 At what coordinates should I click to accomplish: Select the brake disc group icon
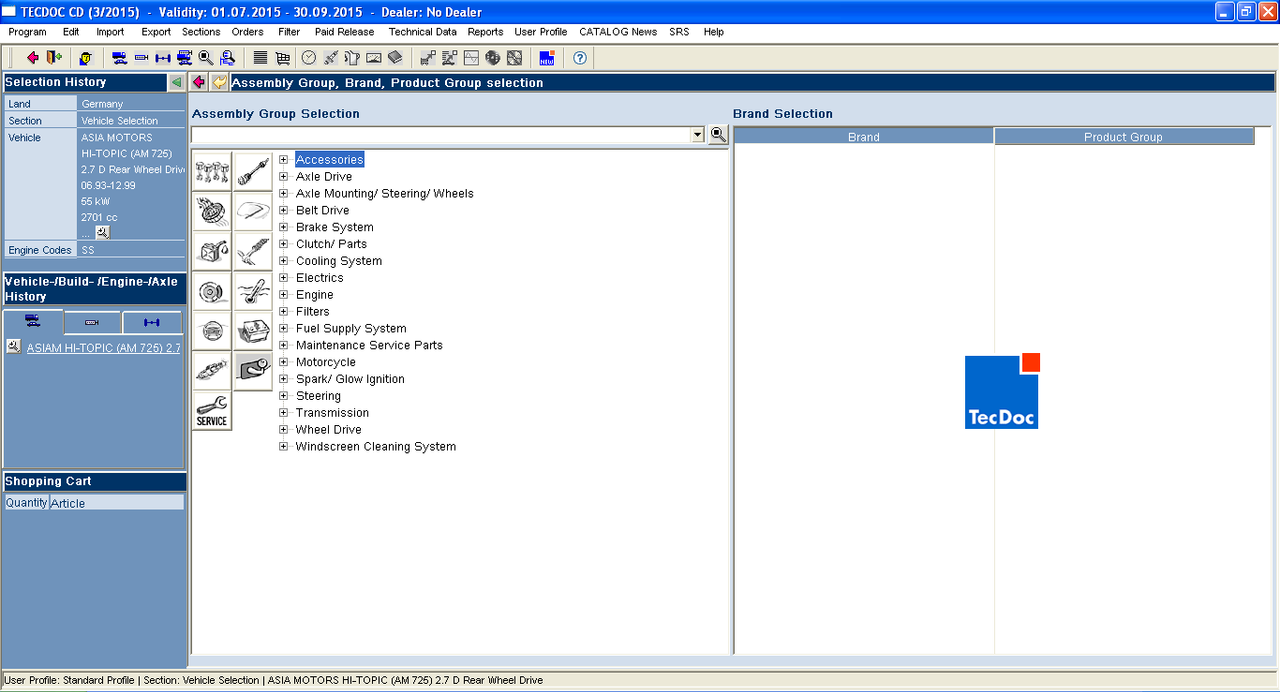[212, 291]
